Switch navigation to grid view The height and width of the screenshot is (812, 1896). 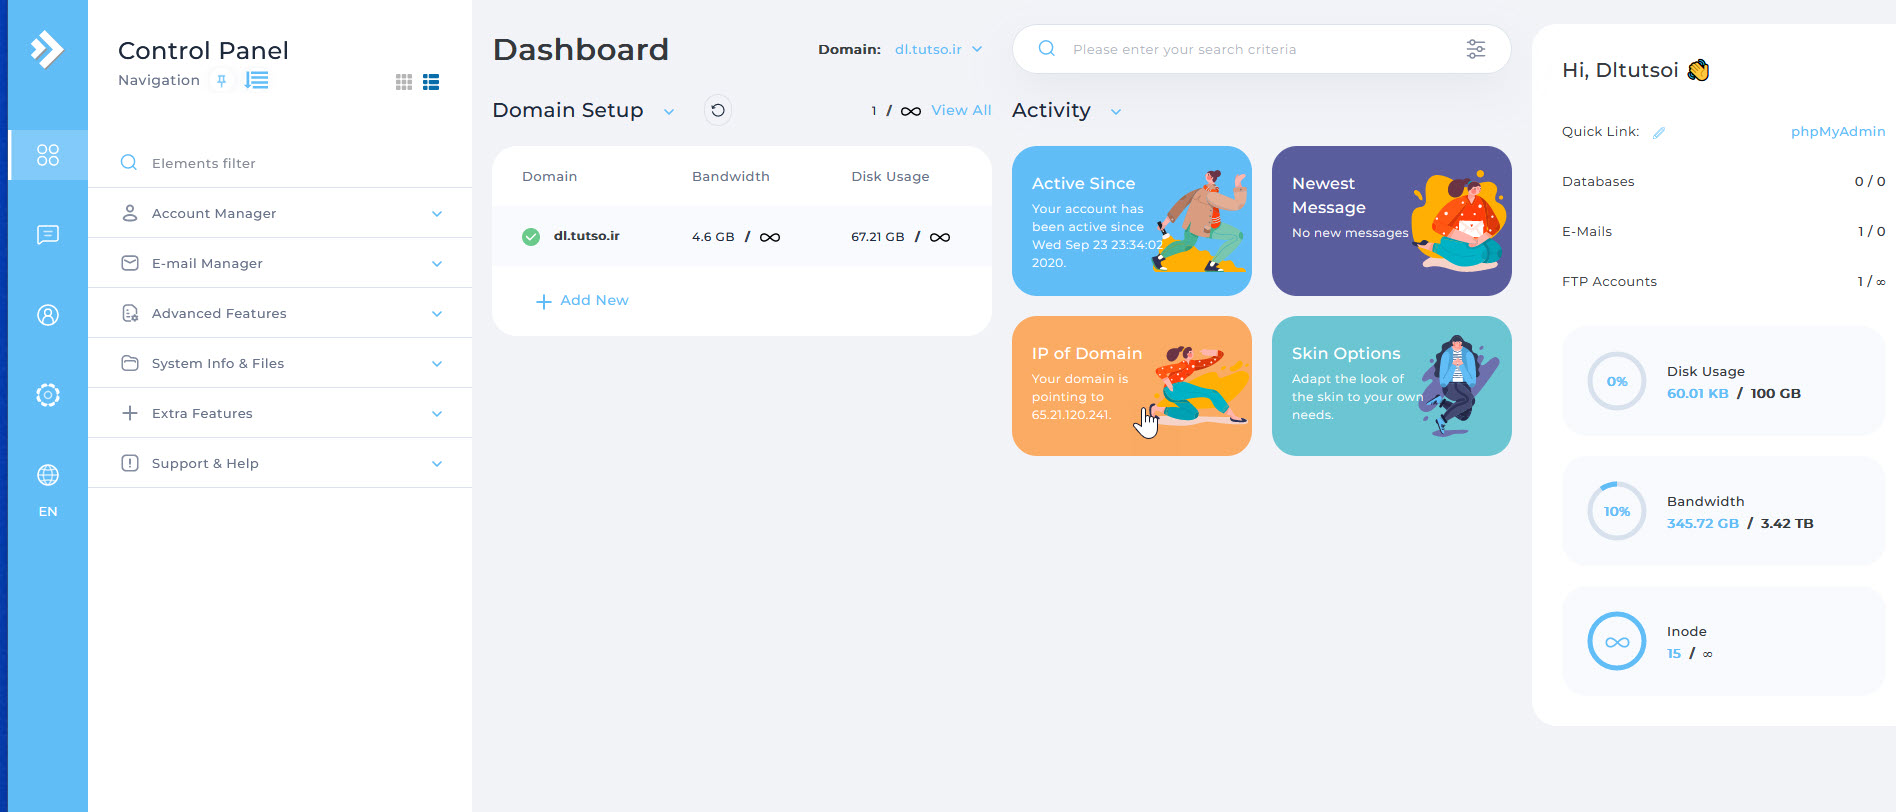point(404,82)
